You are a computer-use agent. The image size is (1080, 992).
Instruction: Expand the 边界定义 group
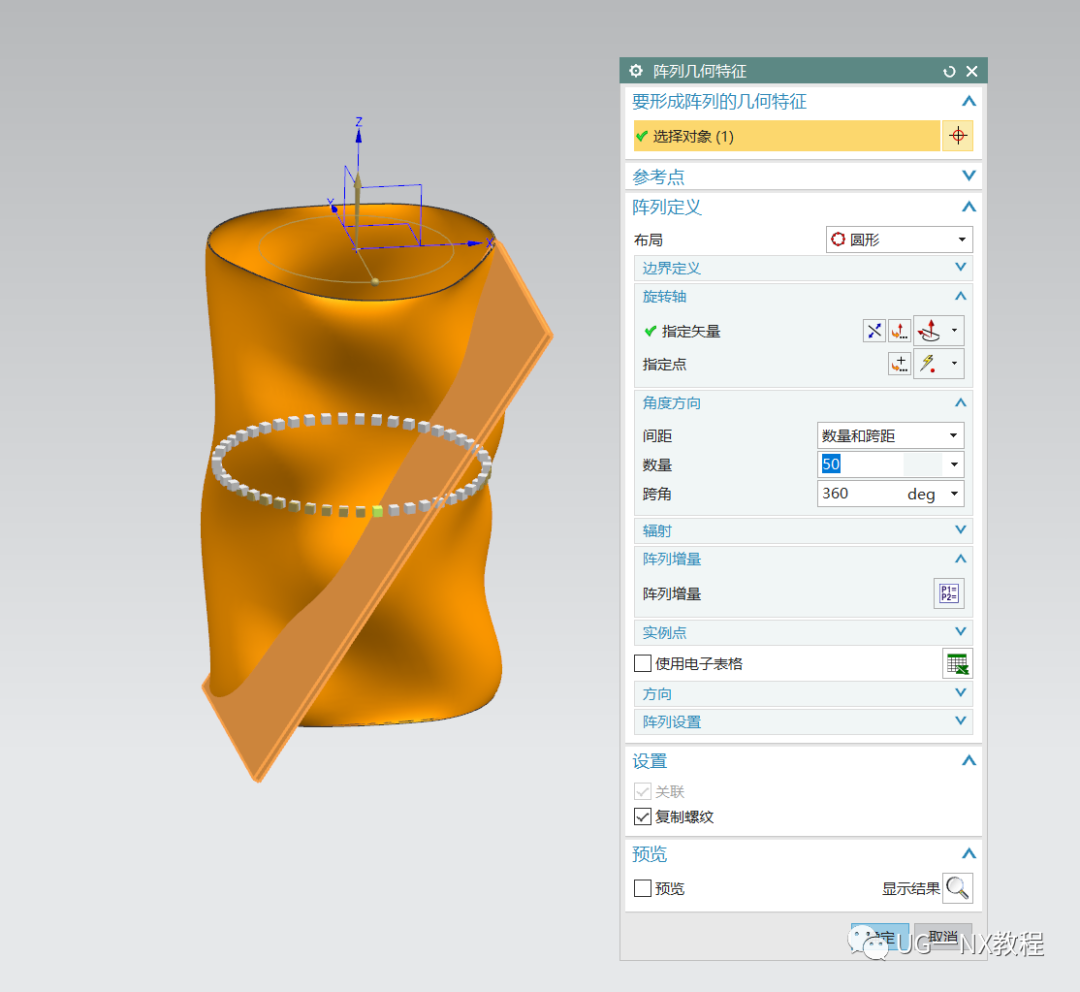pos(961,267)
